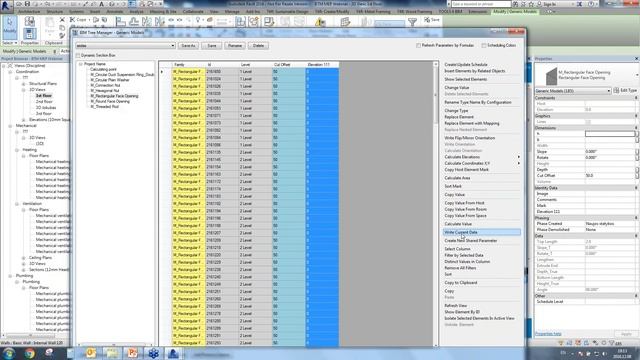This screenshot has width=640, height=360.
Task: Choose Change Type menu item
Action: (x=456, y=111)
